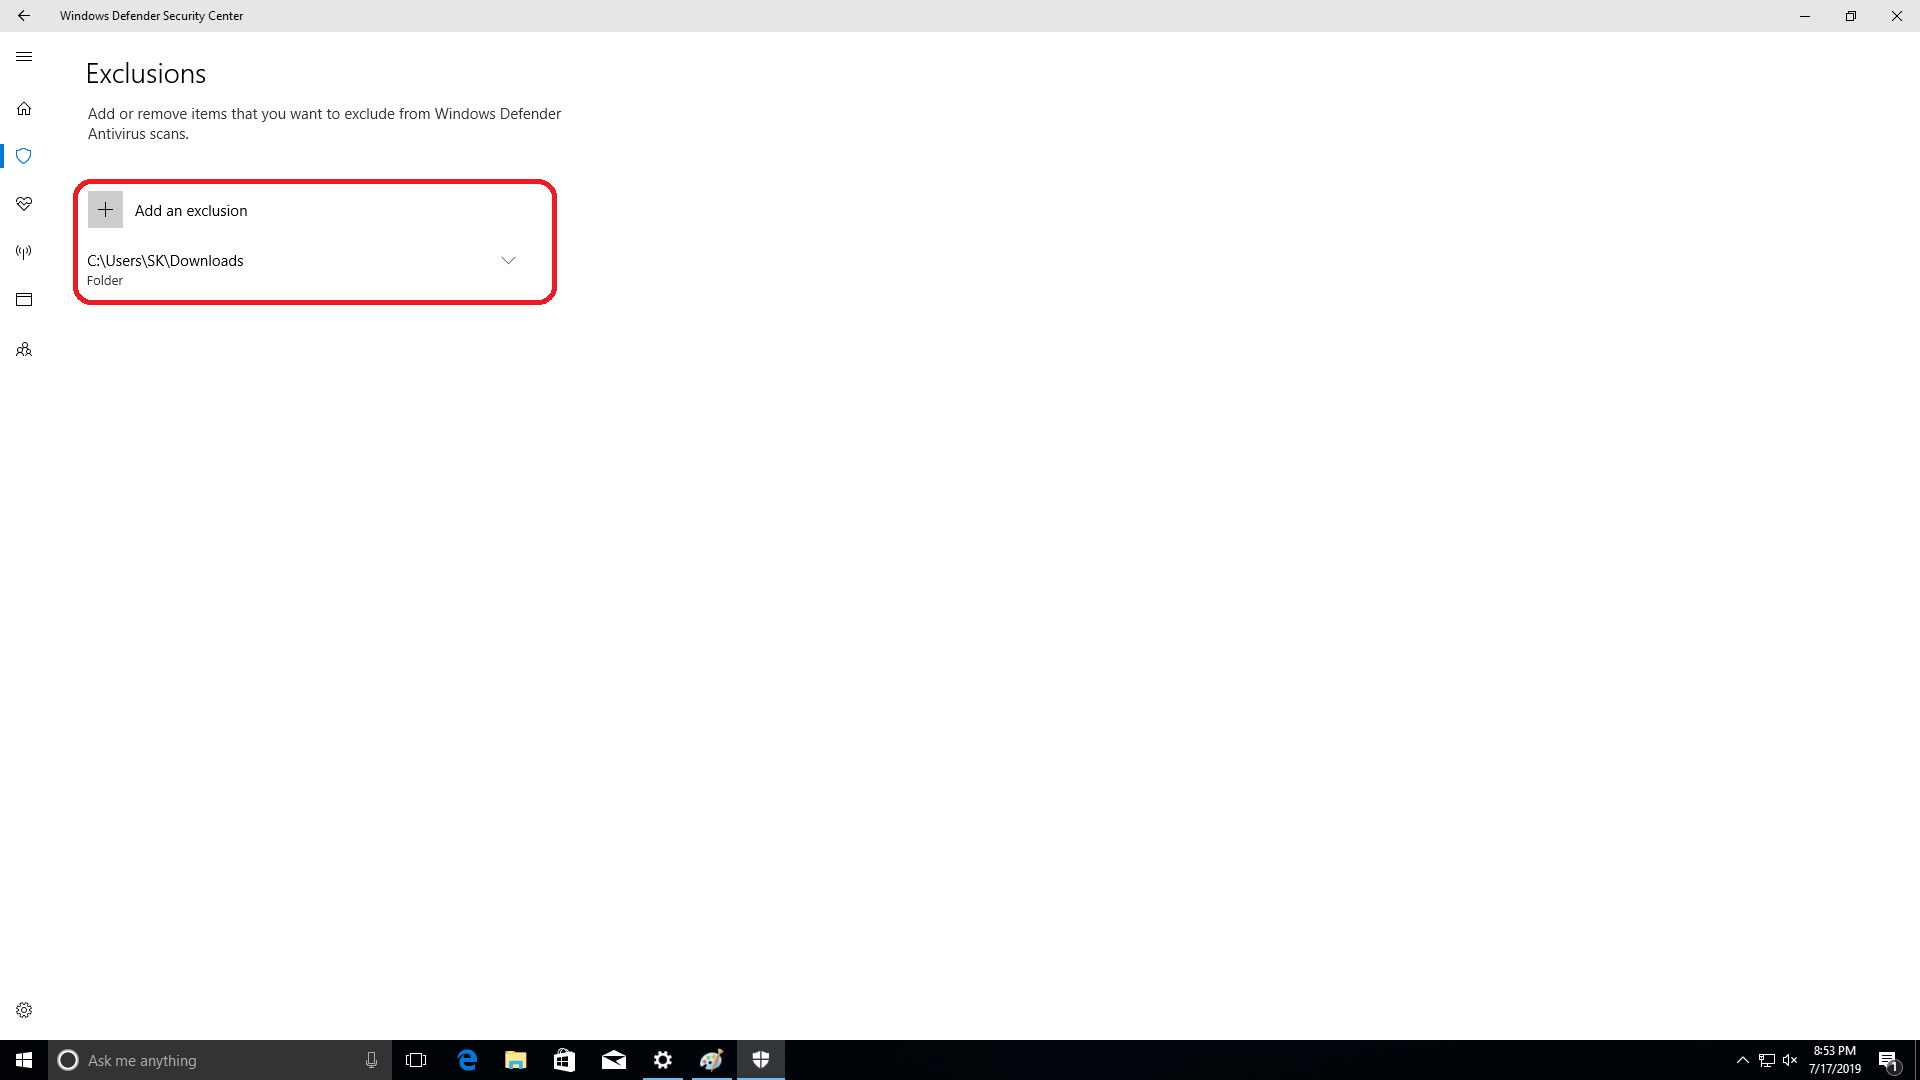1920x1080 pixels.
Task: Click Windows Defender shield taskbar icon
Action: [x=761, y=1060]
